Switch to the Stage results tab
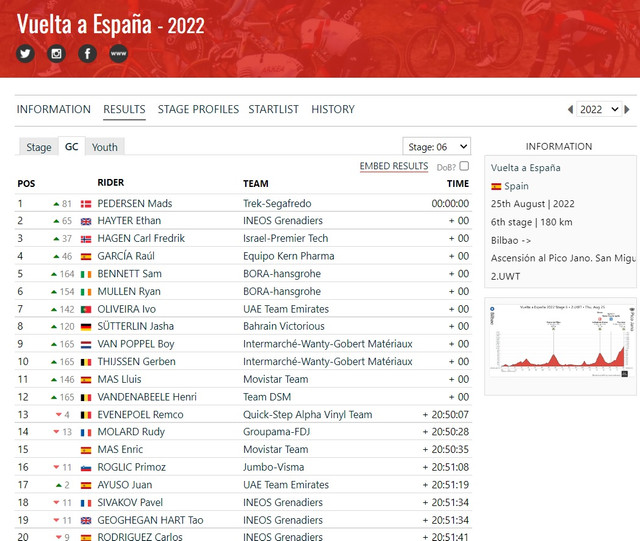 (x=39, y=147)
